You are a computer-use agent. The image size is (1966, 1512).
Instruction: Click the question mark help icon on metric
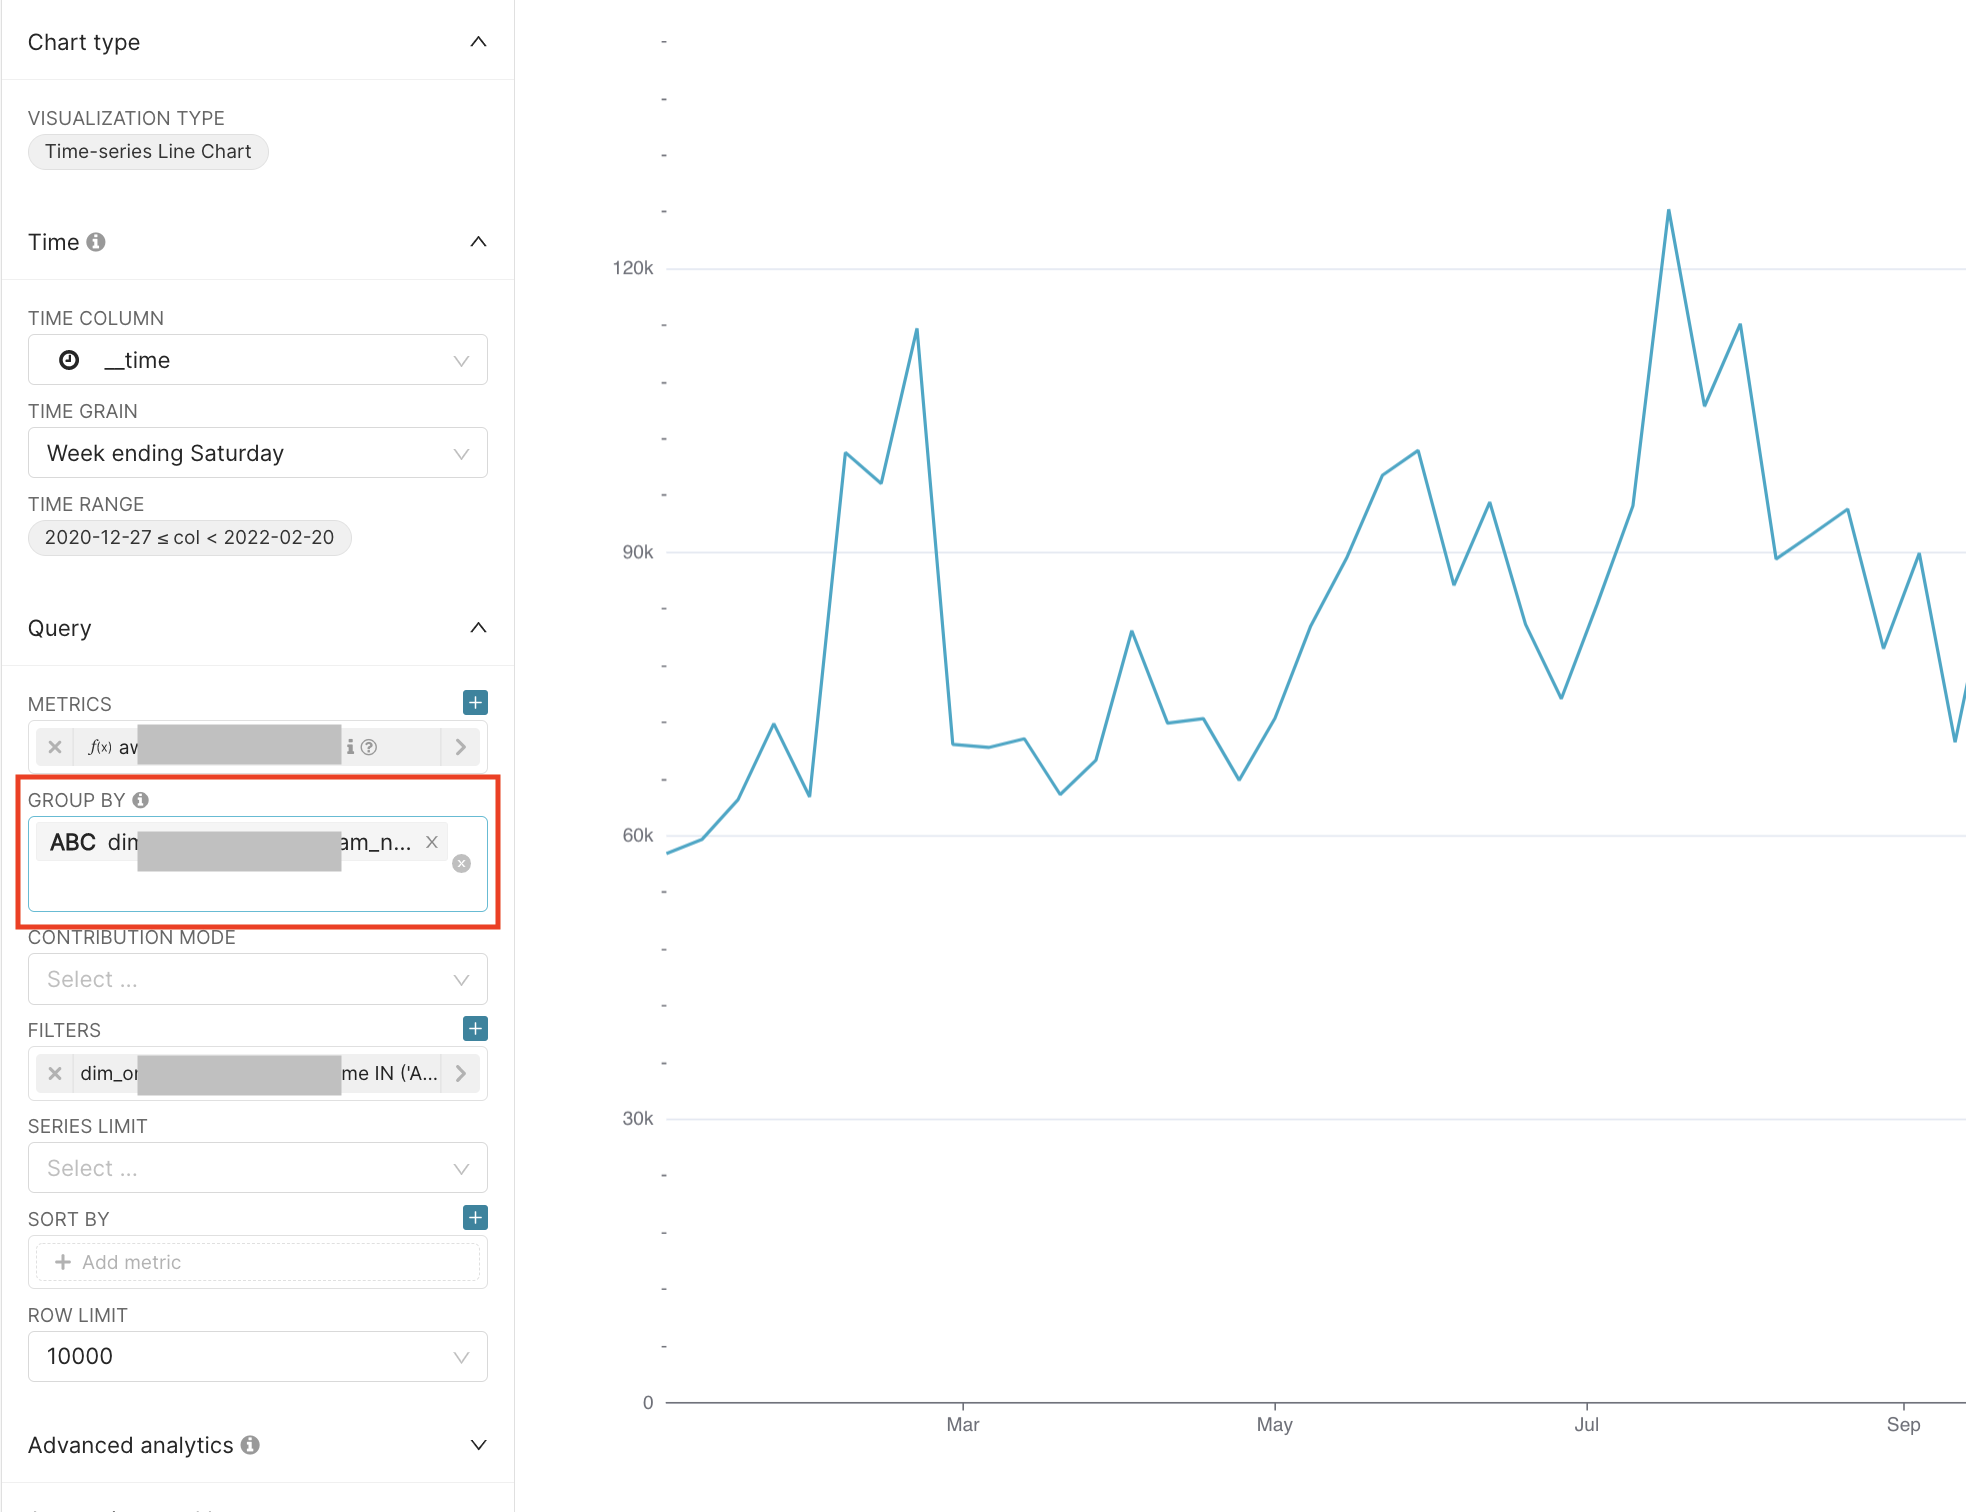[x=370, y=746]
